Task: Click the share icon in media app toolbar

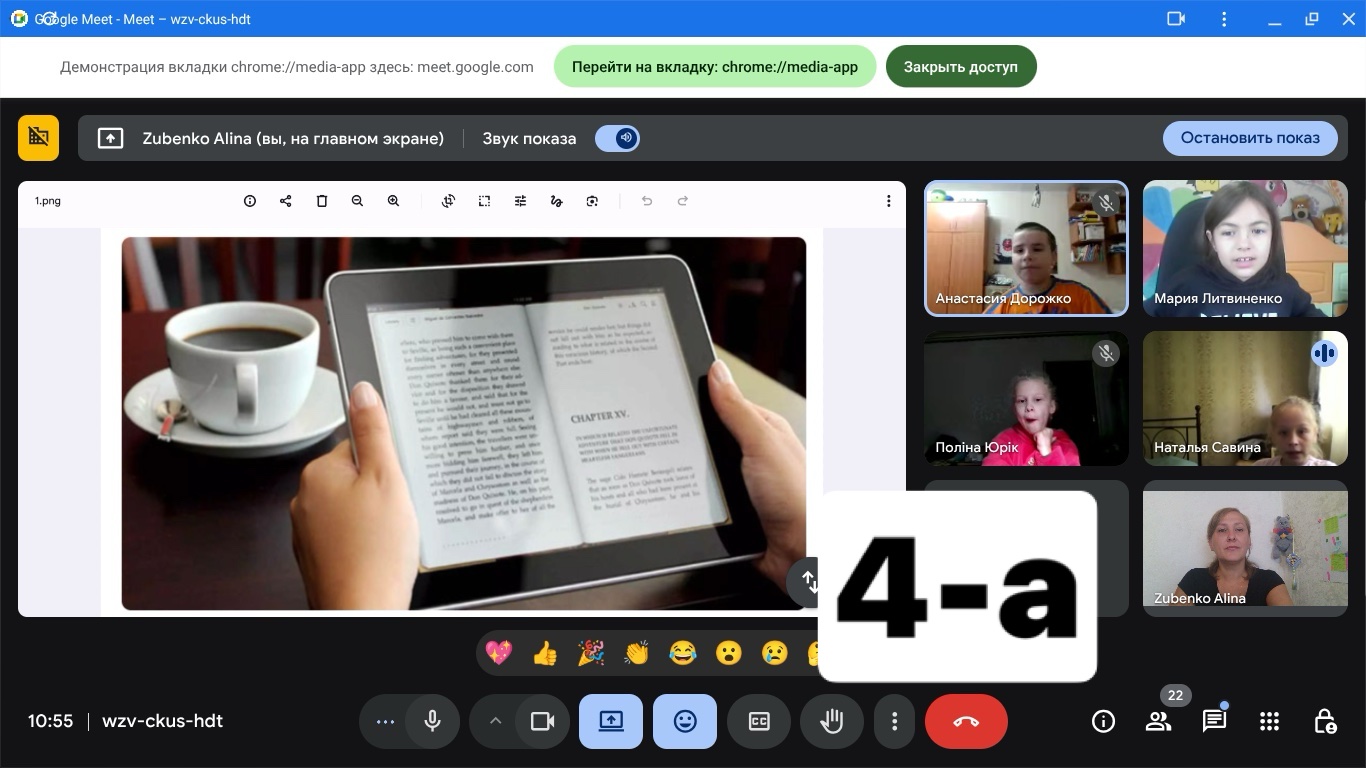Action: tap(285, 201)
